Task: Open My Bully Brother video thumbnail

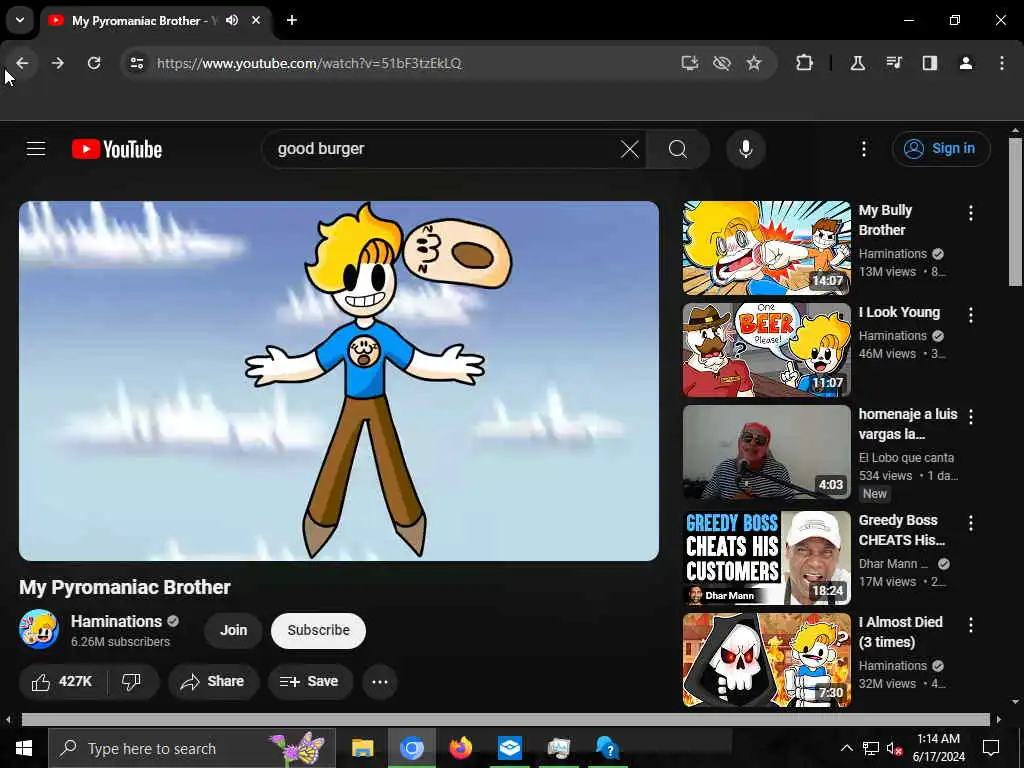Action: [x=767, y=248]
